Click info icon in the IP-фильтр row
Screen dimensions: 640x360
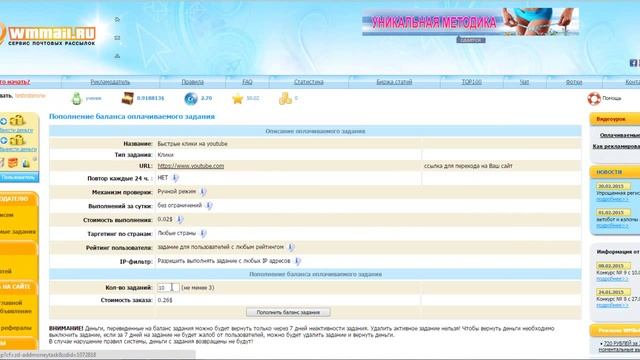pos(298,261)
